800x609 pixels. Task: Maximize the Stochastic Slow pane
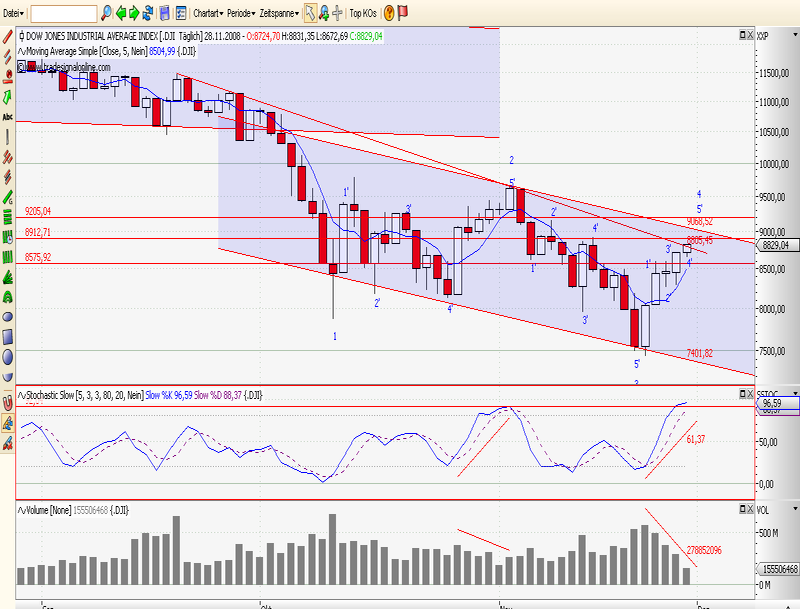coord(742,394)
